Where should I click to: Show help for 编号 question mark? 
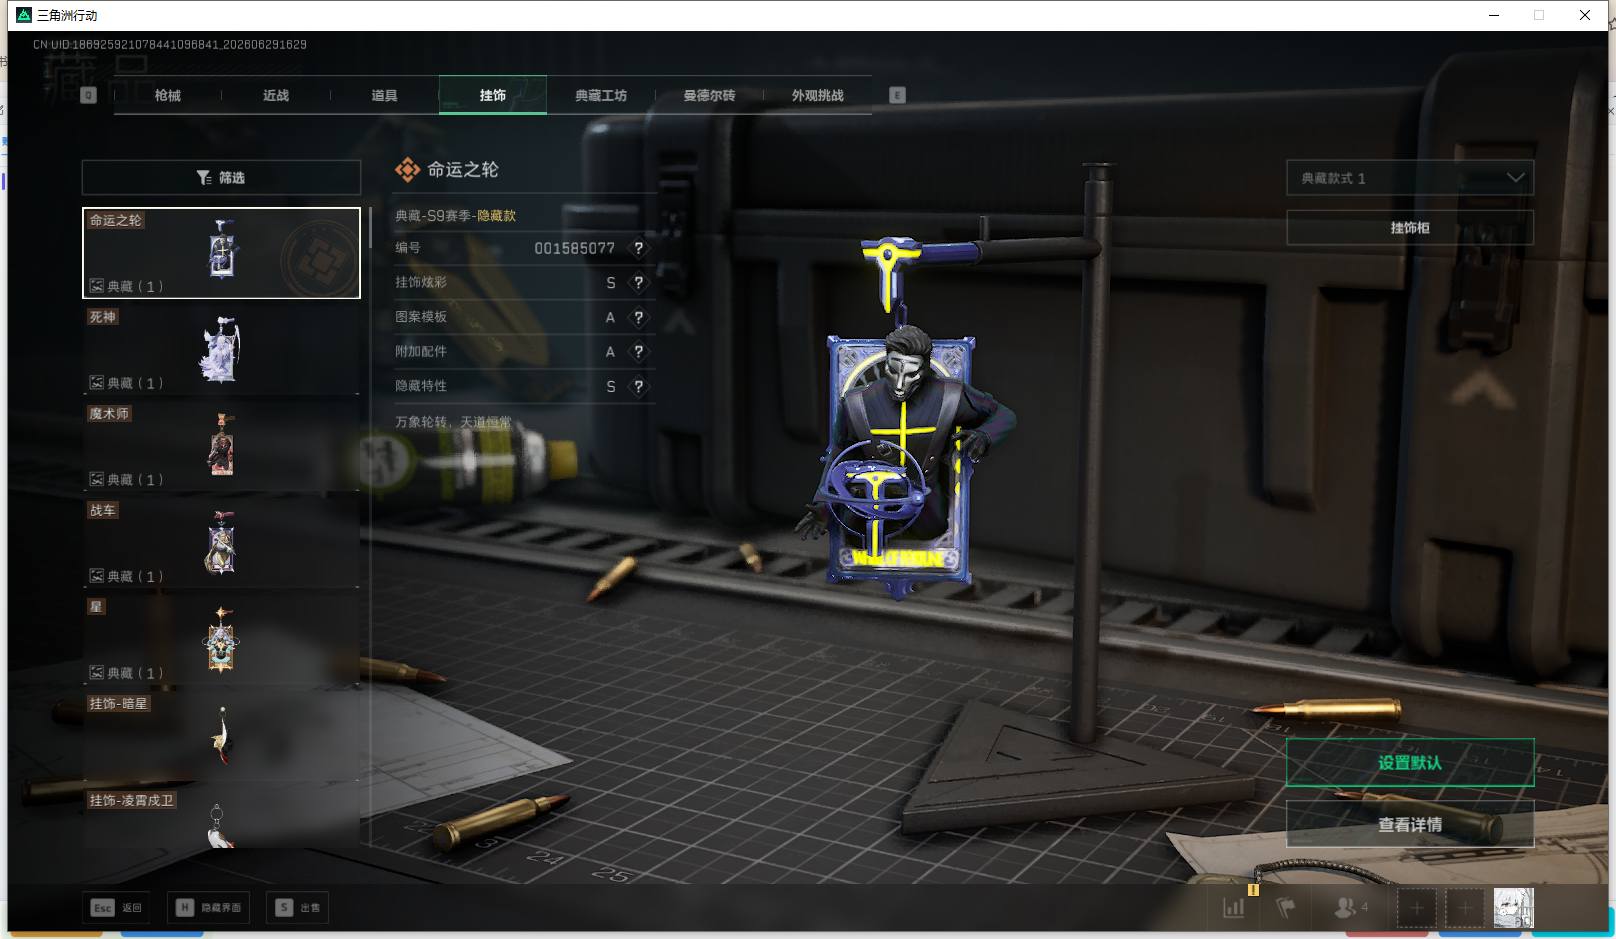639,248
